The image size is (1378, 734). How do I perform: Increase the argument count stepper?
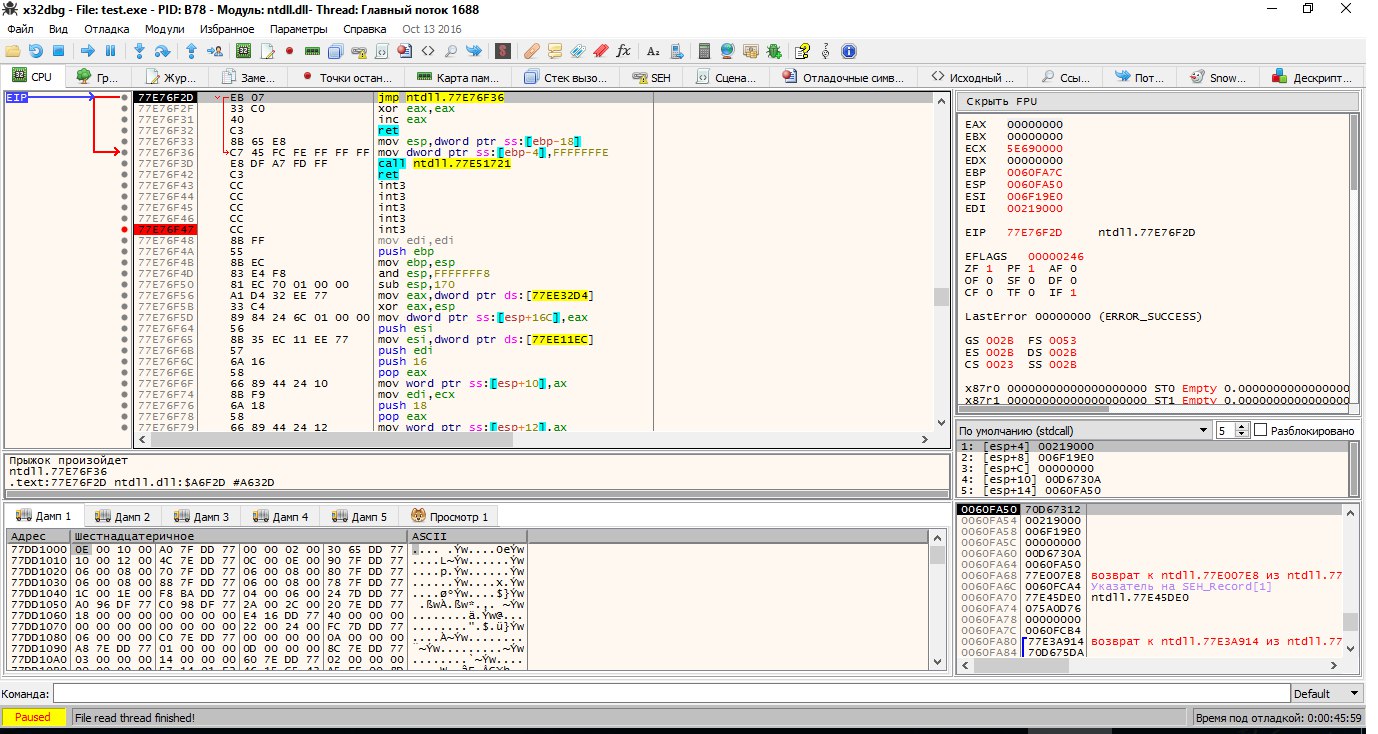(x=1242, y=426)
